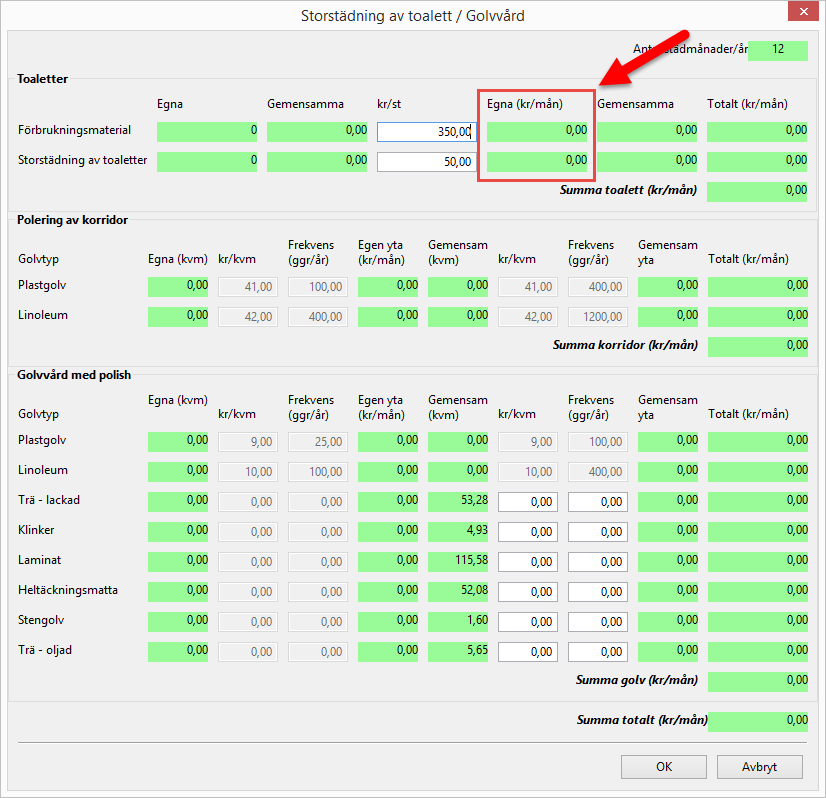Screen dimensions: 826x798
Task: Close the Storstädning av toalett dialog
Action: click(803, 15)
